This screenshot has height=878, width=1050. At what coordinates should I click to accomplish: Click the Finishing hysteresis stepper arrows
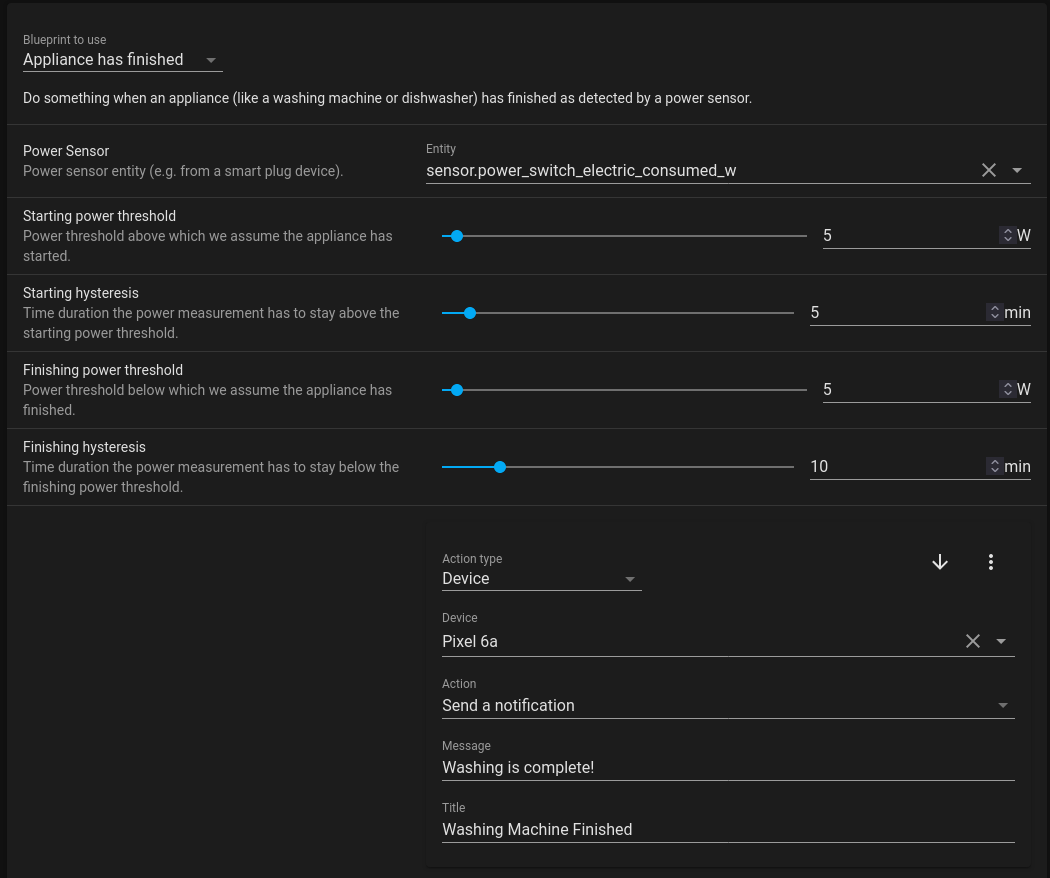[x=993, y=467]
